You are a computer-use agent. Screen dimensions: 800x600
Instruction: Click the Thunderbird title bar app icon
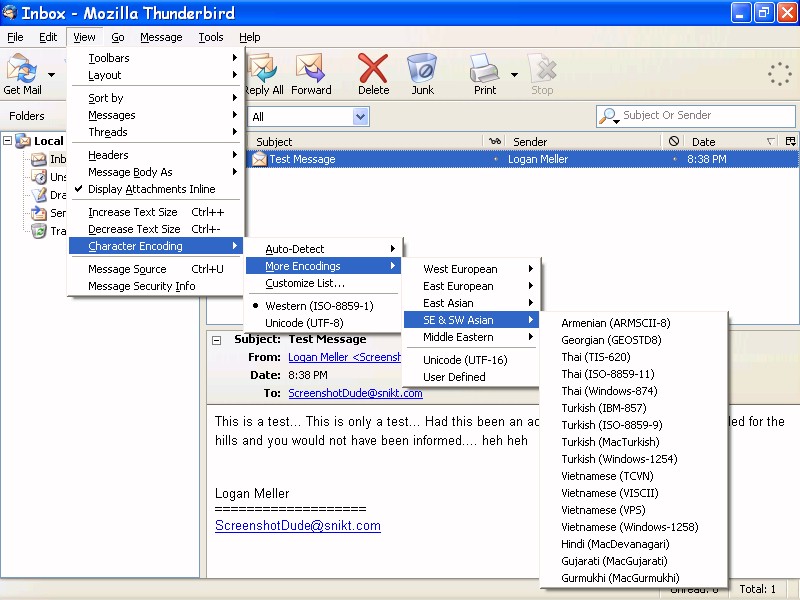pos(10,12)
